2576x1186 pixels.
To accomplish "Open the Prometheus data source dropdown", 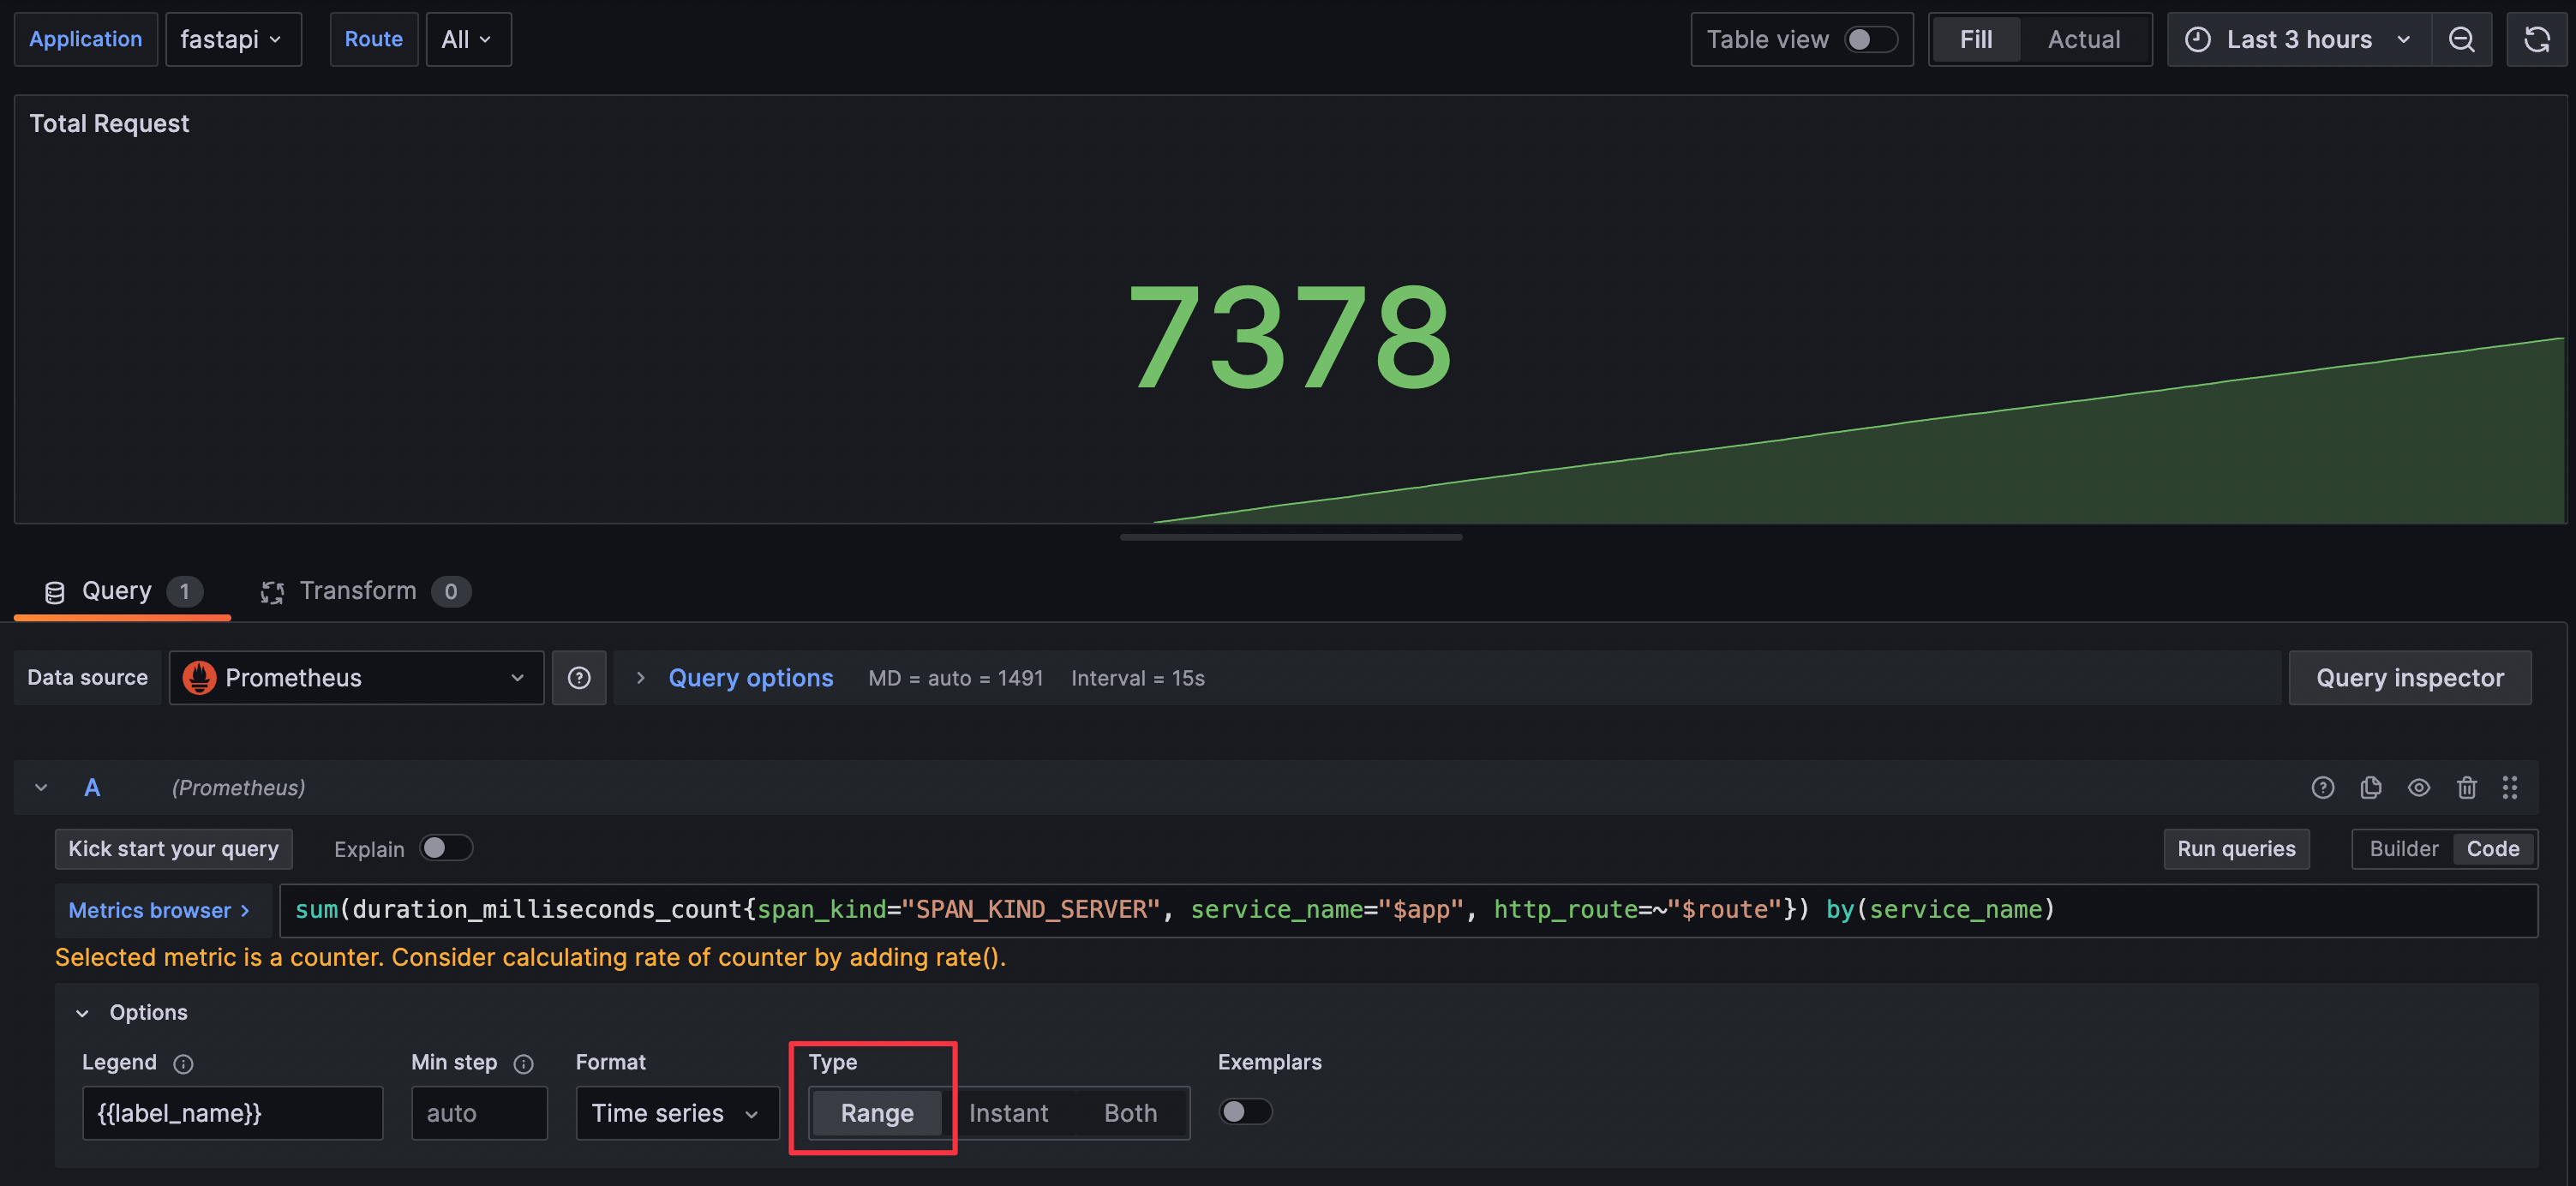I will [x=356, y=678].
